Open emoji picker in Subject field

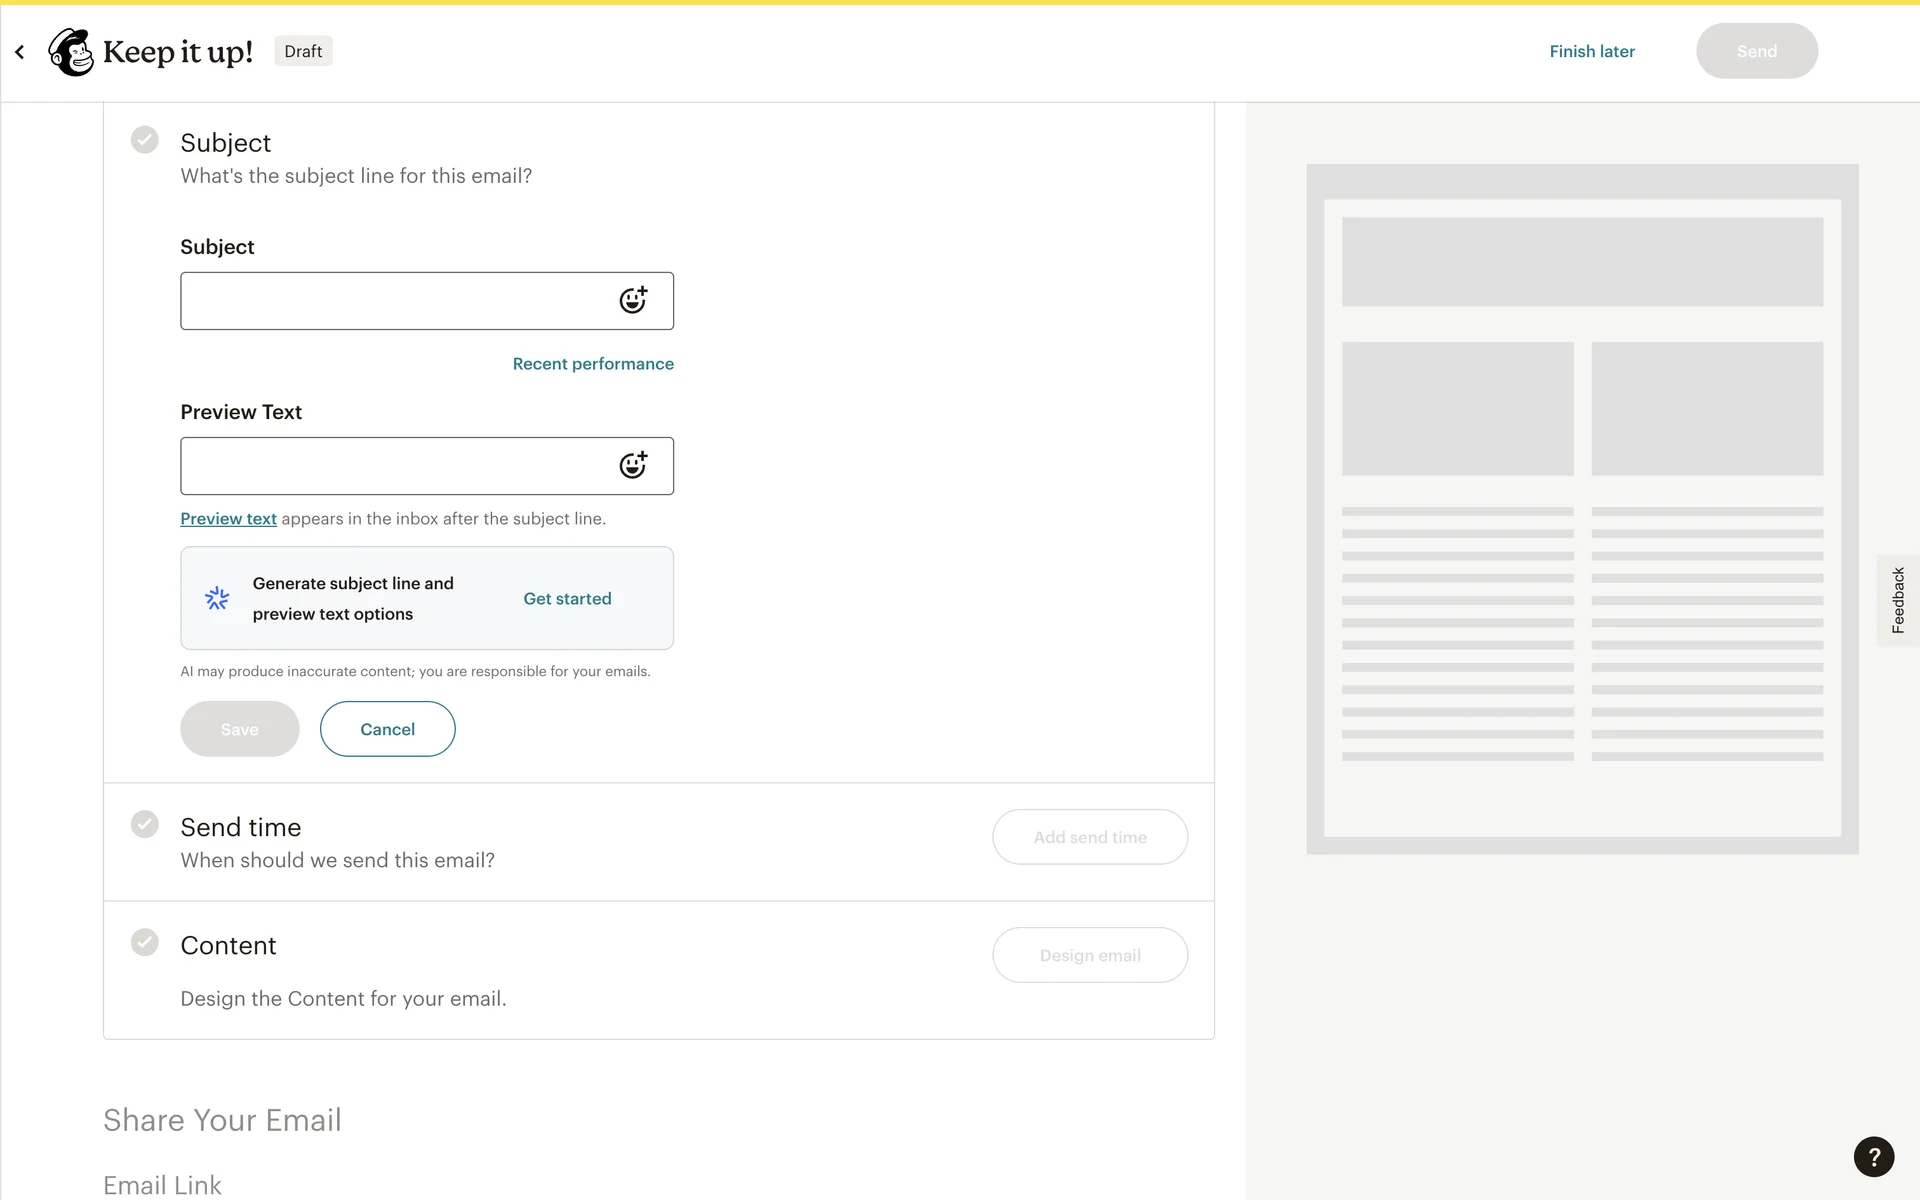click(x=633, y=300)
